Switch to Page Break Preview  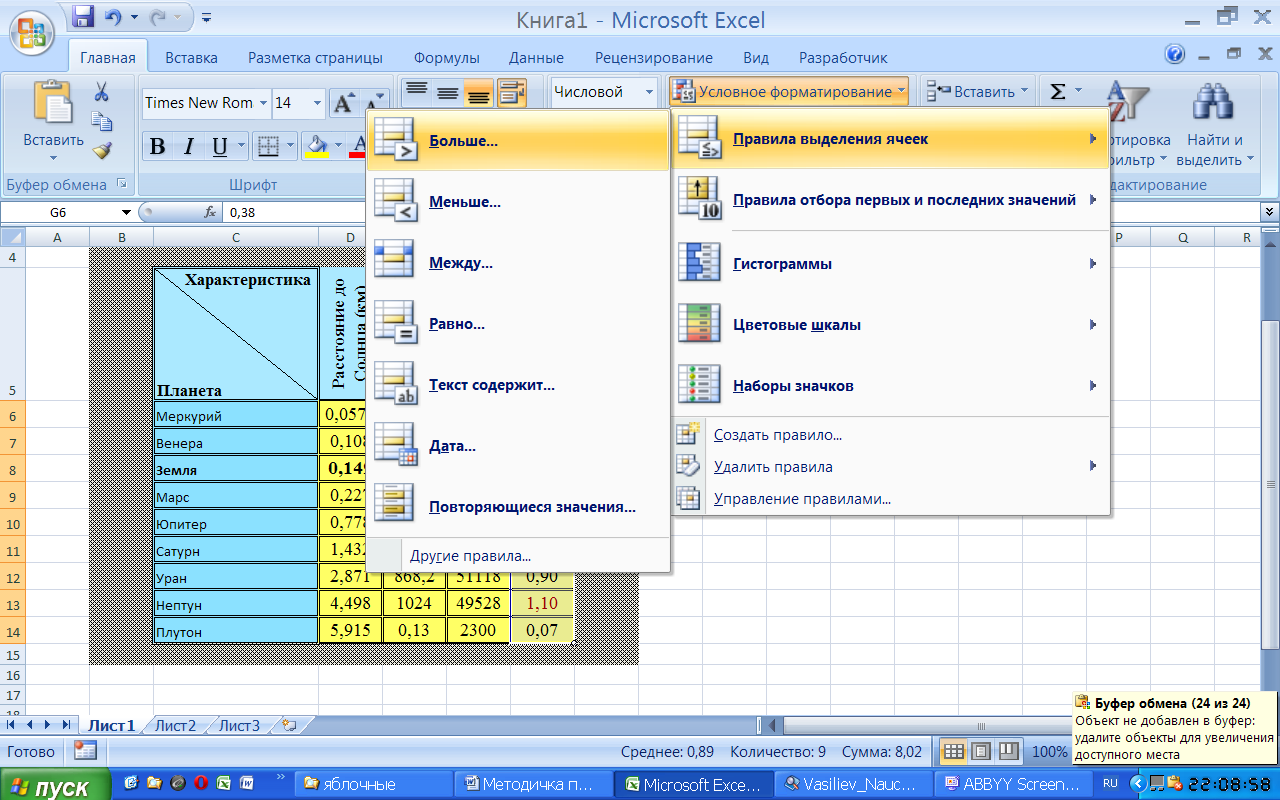coord(1009,751)
